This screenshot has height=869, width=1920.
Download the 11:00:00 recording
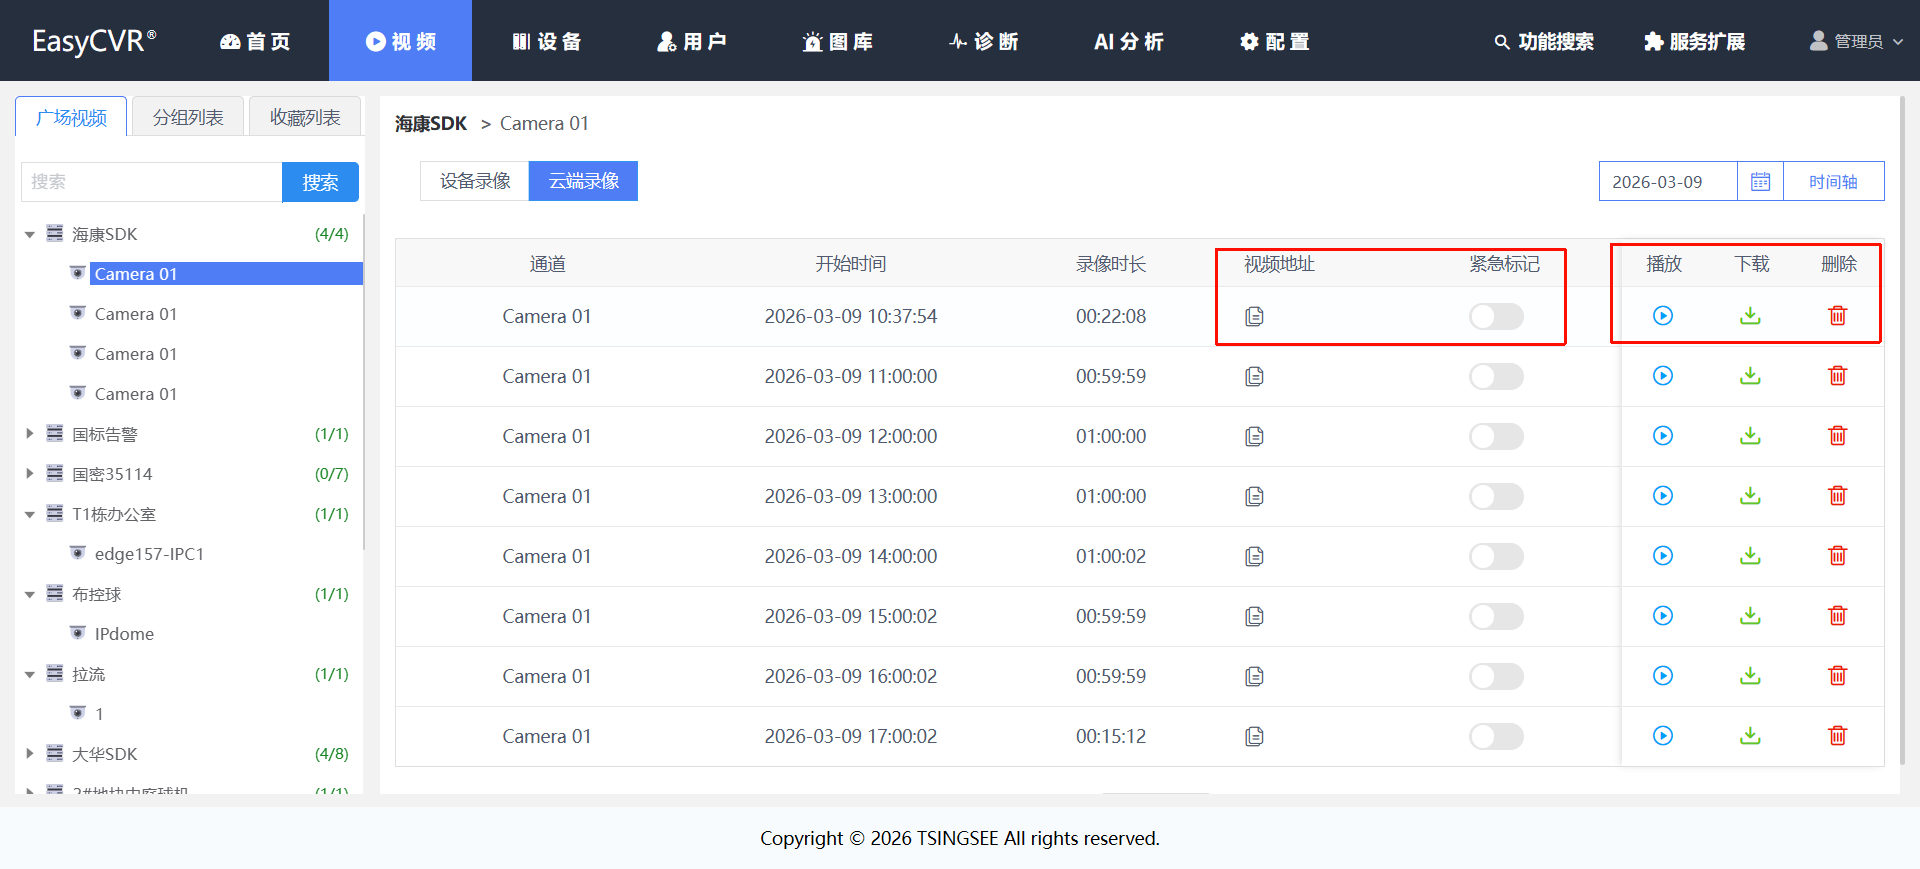click(1750, 376)
